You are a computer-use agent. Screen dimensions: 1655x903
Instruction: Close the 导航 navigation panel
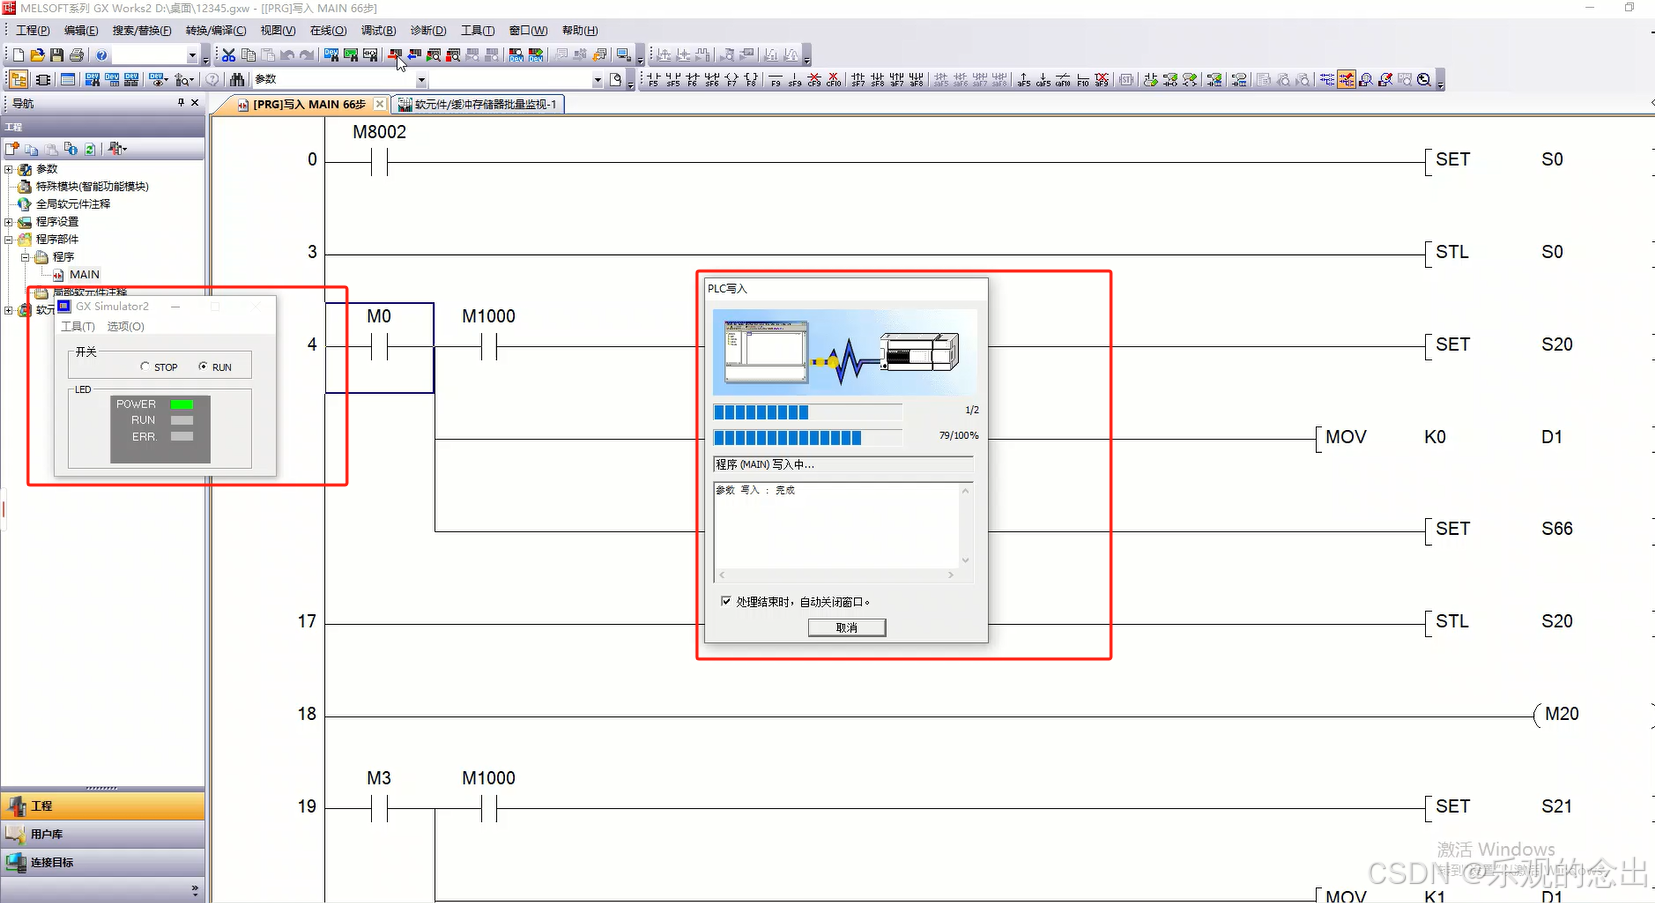point(195,102)
